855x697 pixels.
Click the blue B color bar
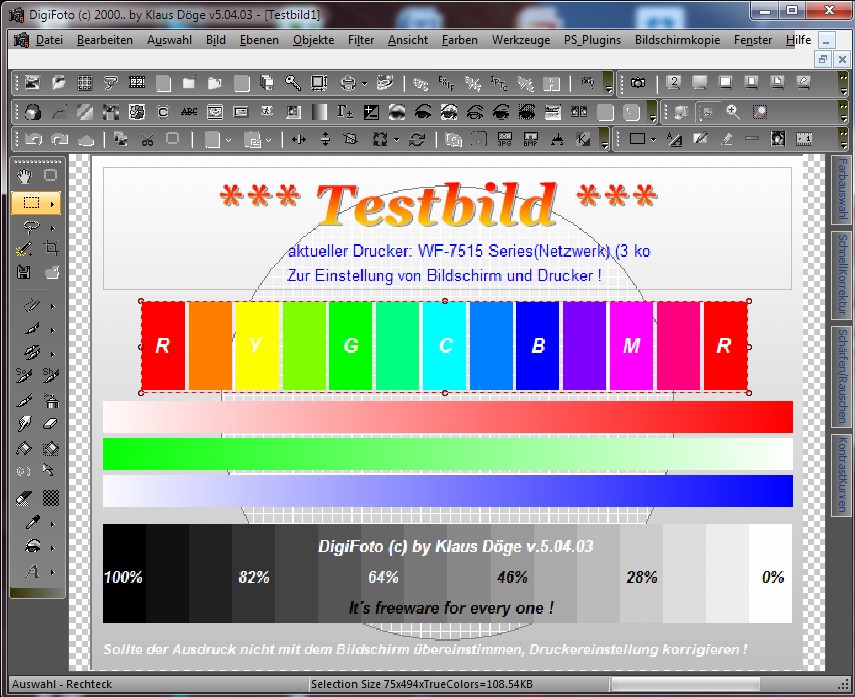pyautogui.click(x=538, y=346)
